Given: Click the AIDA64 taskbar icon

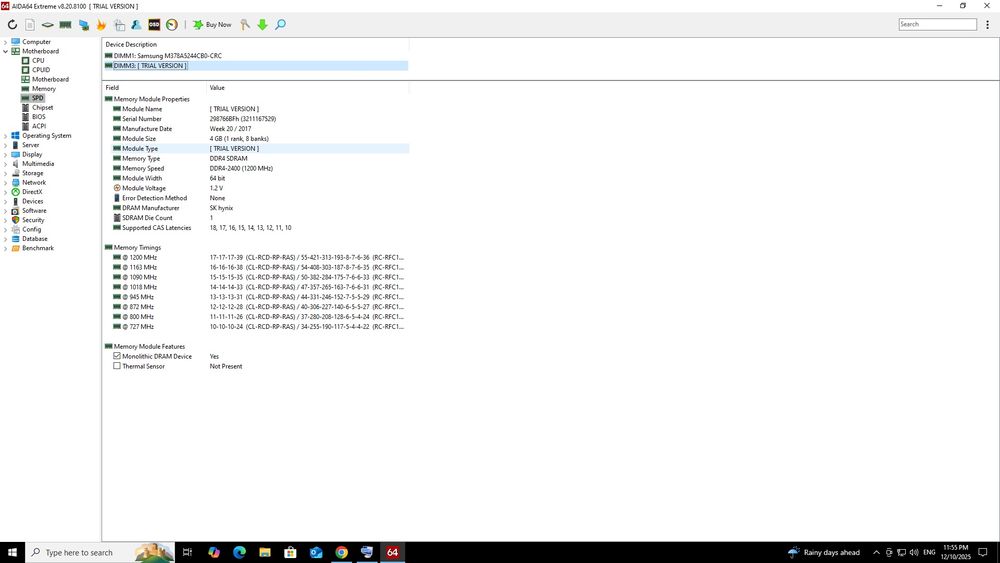Looking at the screenshot, I should pyautogui.click(x=392, y=552).
